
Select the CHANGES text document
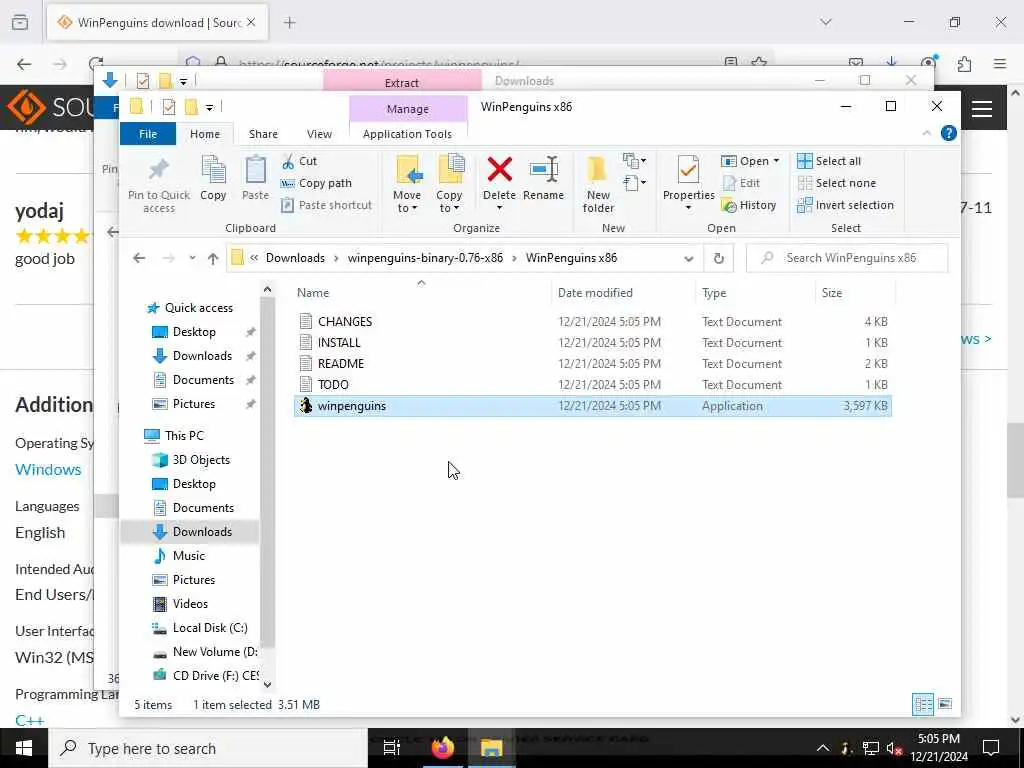click(x=592, y=321)
